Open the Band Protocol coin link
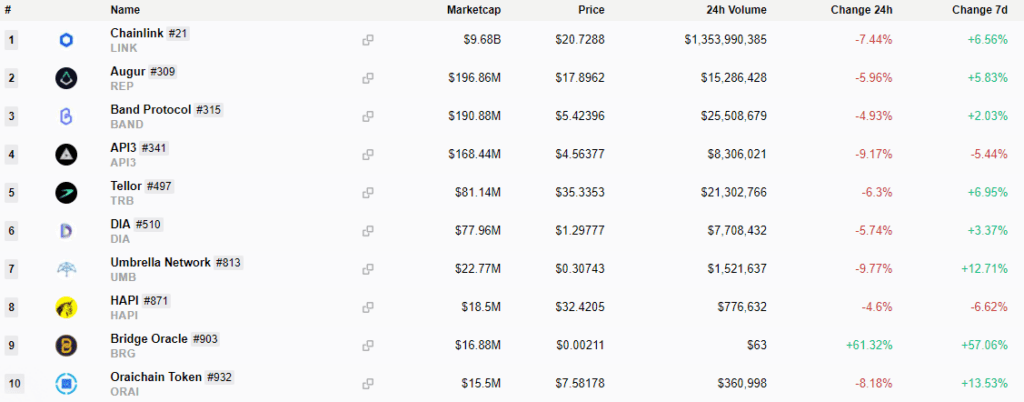Viewport: 1024px width, 402px height. tap(151, 109)
